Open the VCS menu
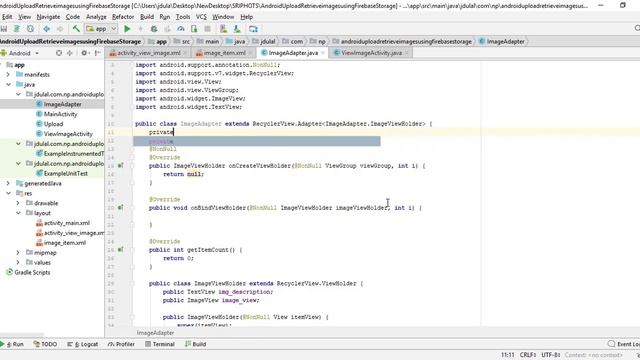Screen dimensions: 640x360 click(201, 17)
